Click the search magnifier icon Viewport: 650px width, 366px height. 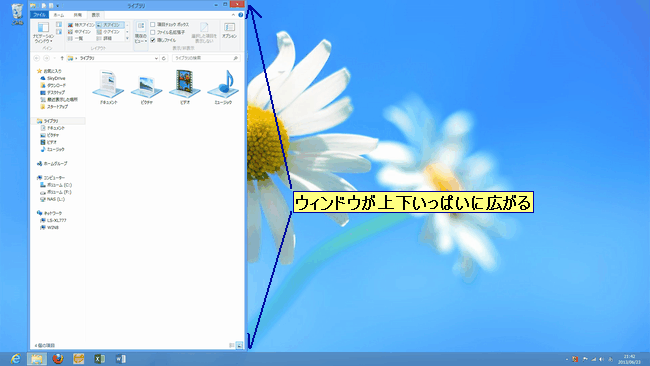coord(235,58)
